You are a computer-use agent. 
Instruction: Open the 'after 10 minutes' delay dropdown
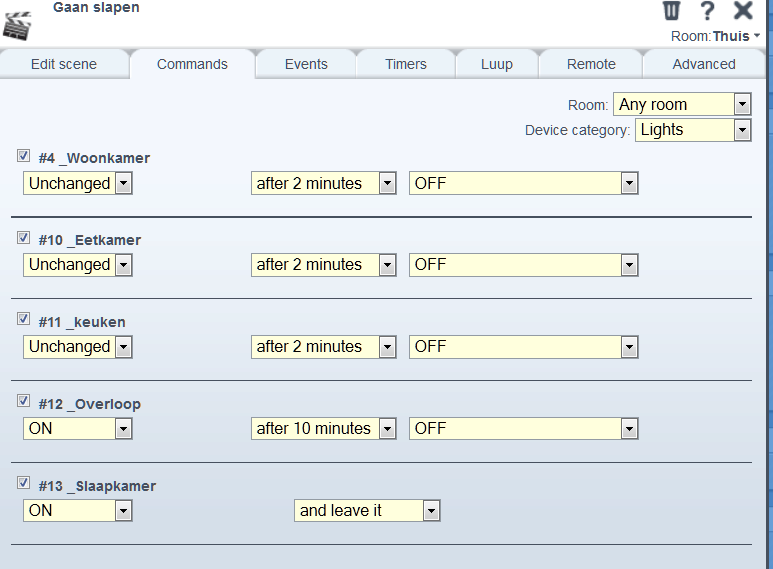click(x=323, y=428)
